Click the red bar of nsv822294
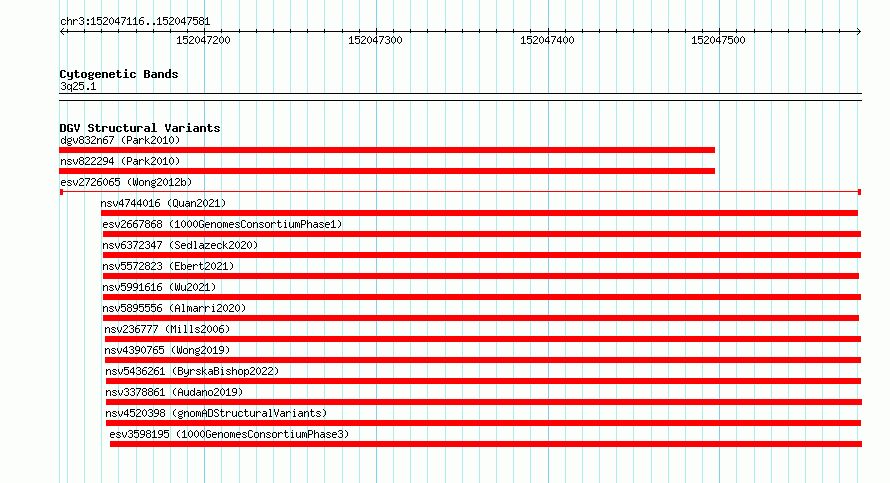Image resolution: width=890 pixels, height=483 pixels. click(387, 171)
